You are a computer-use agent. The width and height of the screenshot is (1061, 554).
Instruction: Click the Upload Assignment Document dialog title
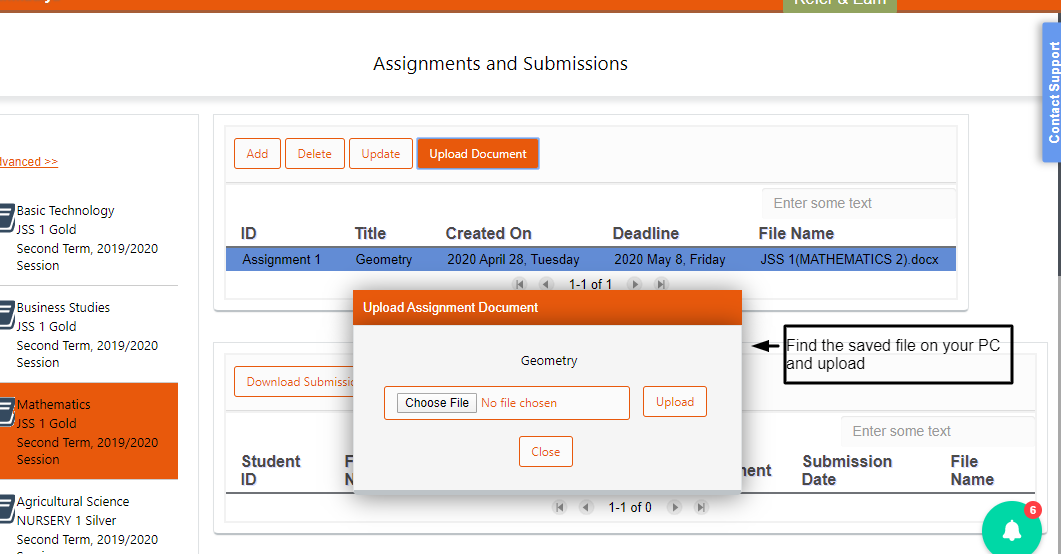pyautogui.click(x=450, y=308)
